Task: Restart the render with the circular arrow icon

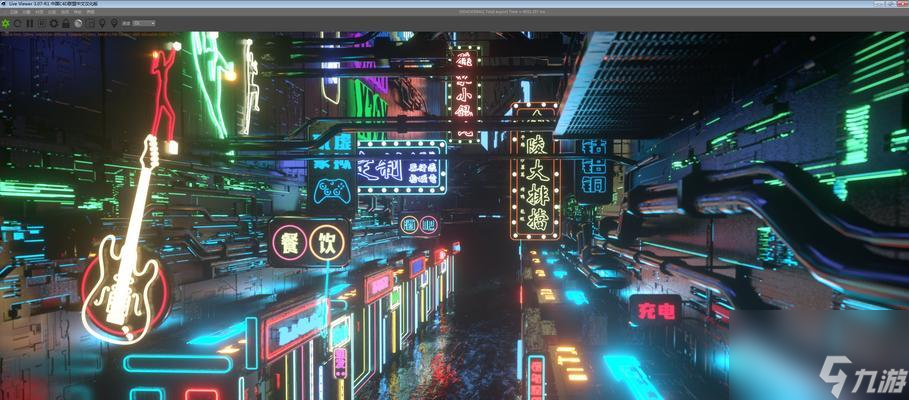Action: [x=18, y=22]
